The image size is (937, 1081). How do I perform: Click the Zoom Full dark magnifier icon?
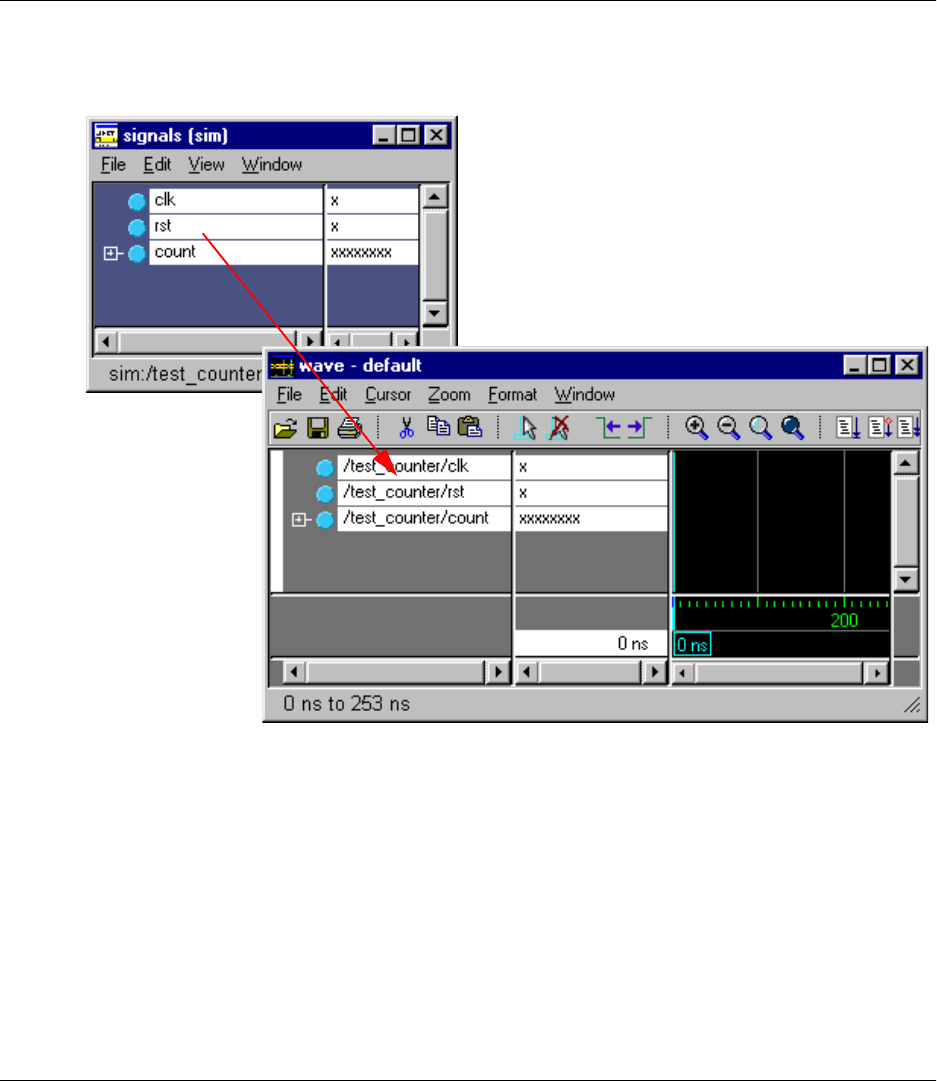click(792, 427)
